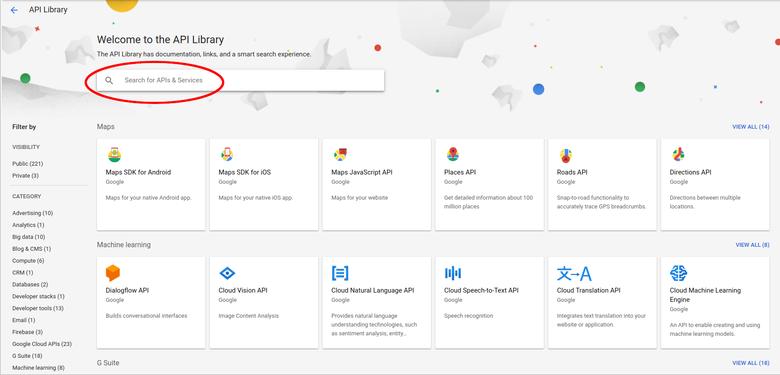Click the Machine learning section heading
The width and height of the screenshot is (780, 375).
click(123, 245)
